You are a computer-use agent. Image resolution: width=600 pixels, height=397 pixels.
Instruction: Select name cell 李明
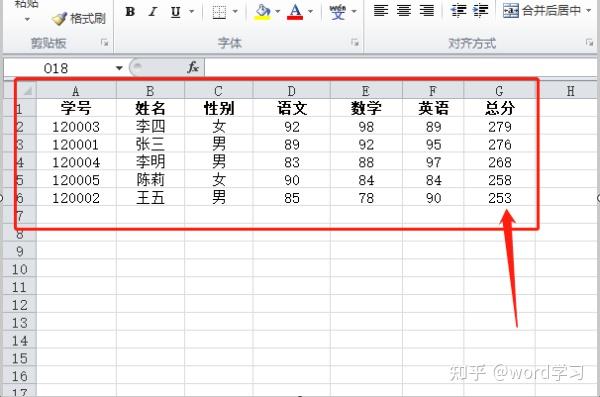tap(150, 162)
